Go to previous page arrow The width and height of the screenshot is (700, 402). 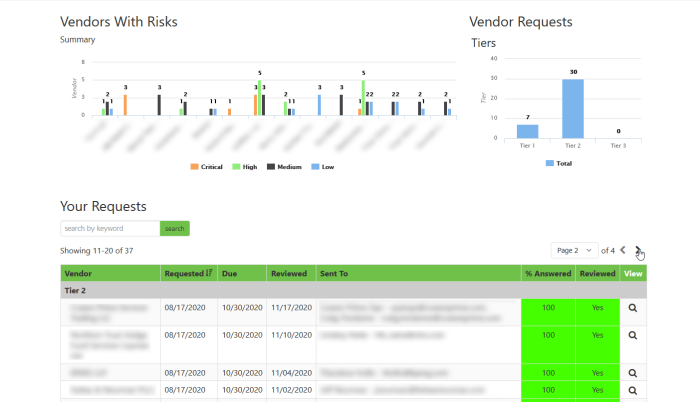pyautogui.click(x=623, y=250)
